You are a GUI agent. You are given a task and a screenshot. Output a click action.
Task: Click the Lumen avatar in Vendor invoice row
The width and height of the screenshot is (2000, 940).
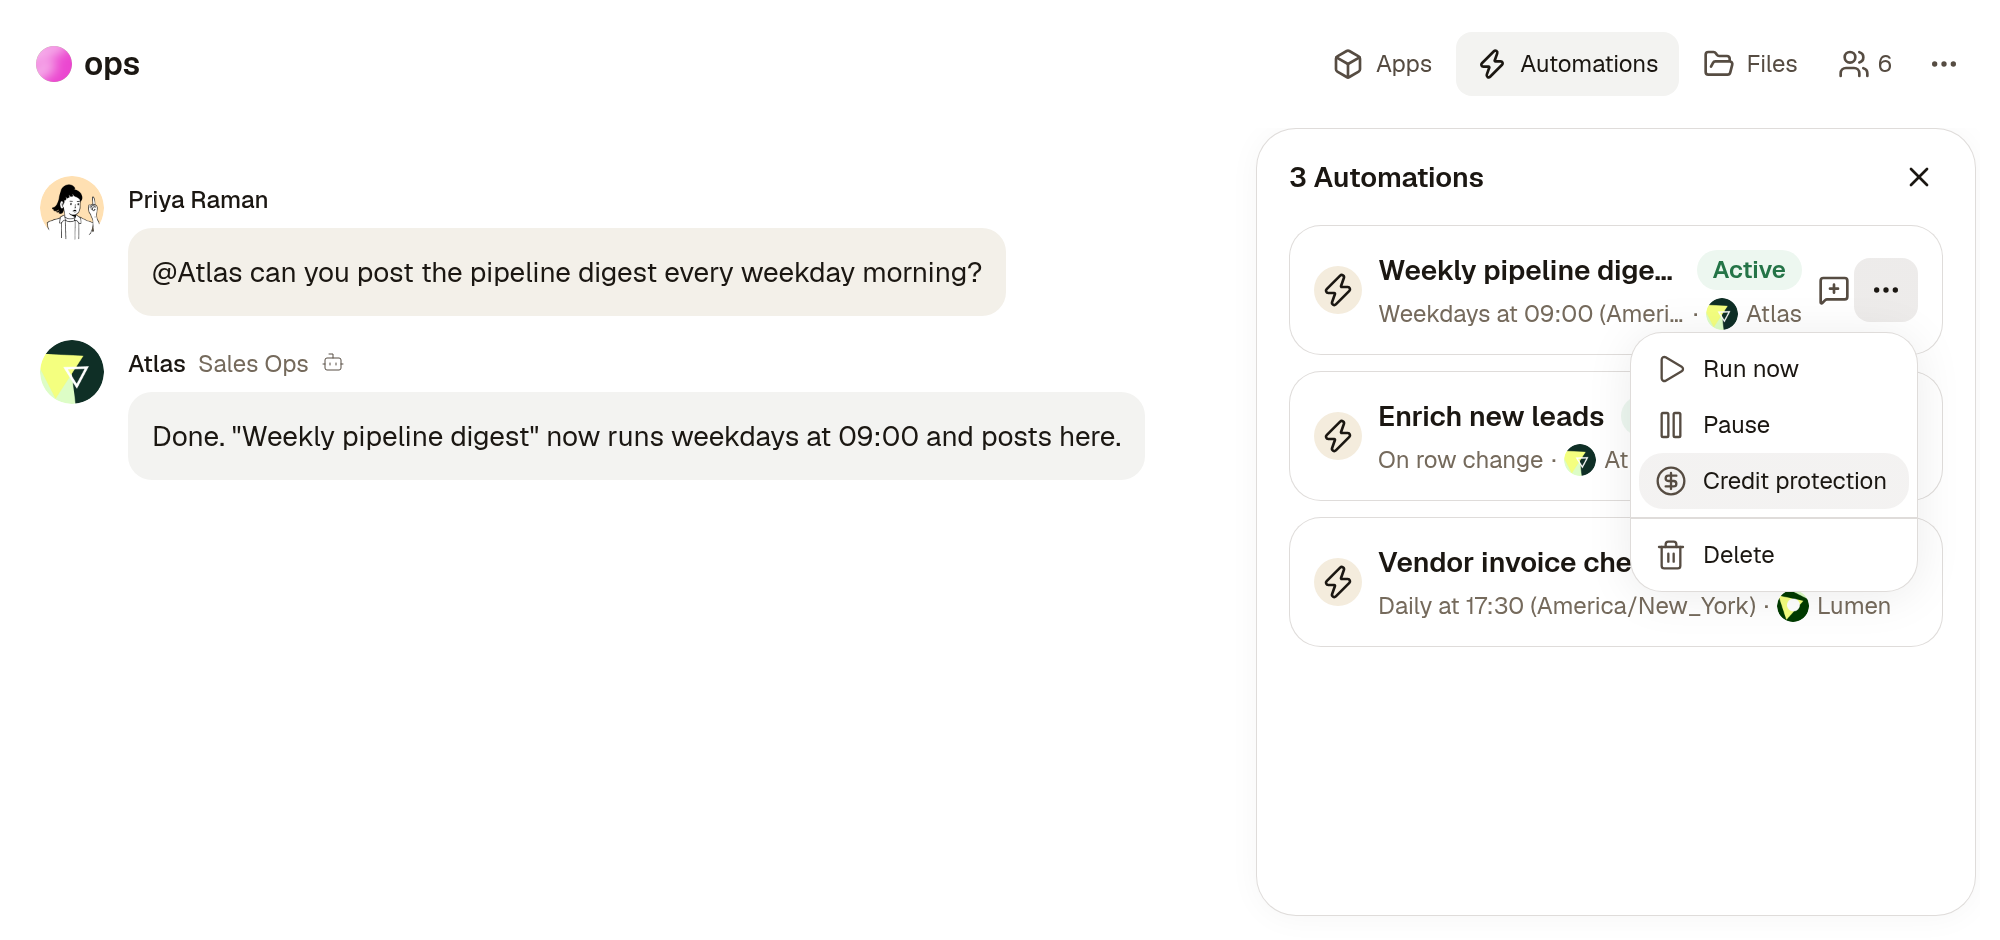[1792, 606]
